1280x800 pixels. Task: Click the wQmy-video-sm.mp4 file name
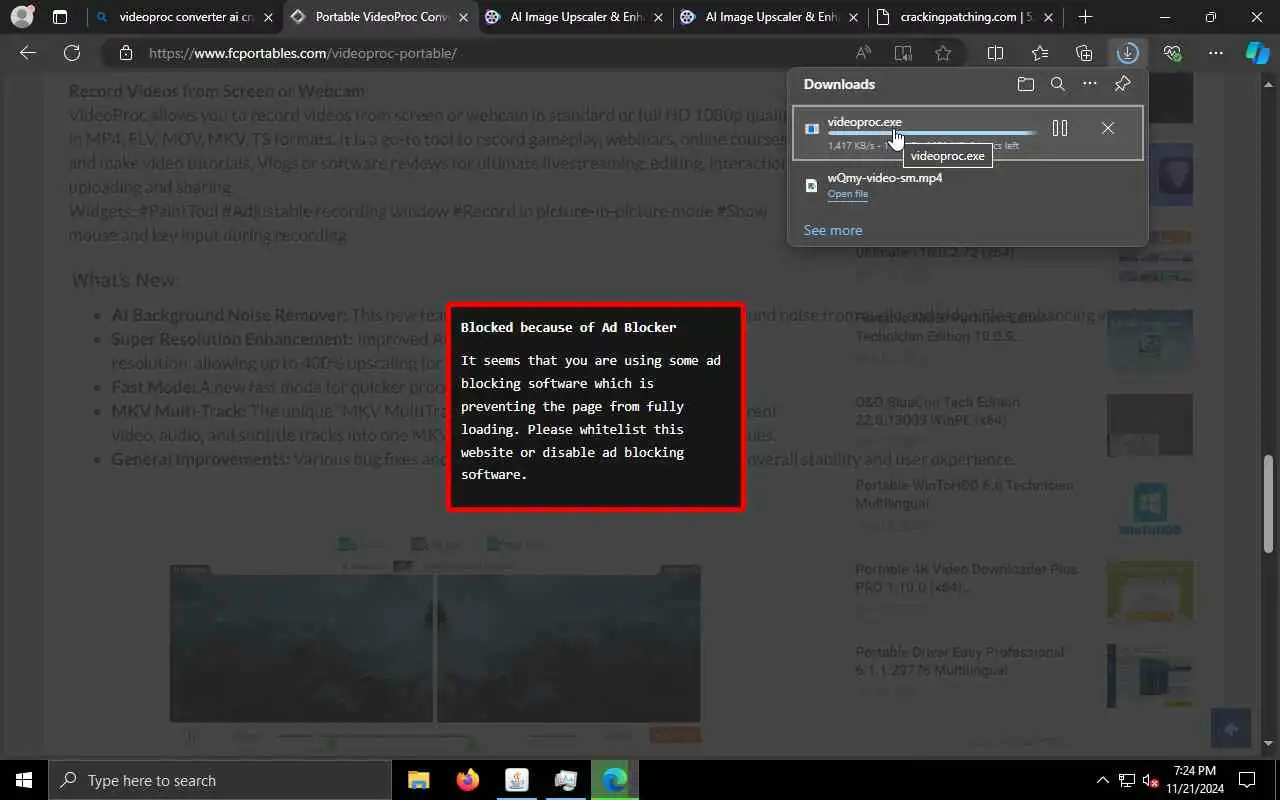coord(884,178)
